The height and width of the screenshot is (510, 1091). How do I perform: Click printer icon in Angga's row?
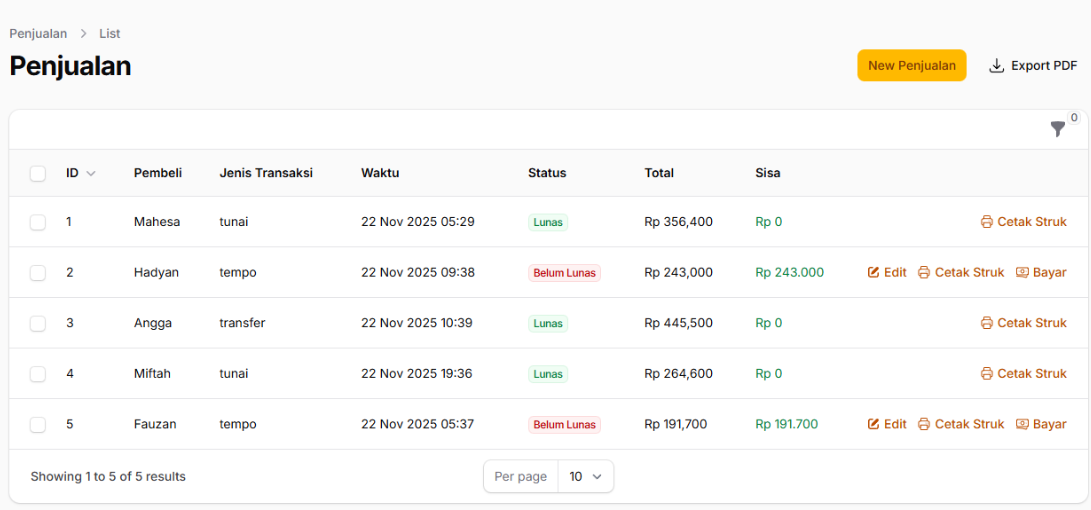coord(987,323)
